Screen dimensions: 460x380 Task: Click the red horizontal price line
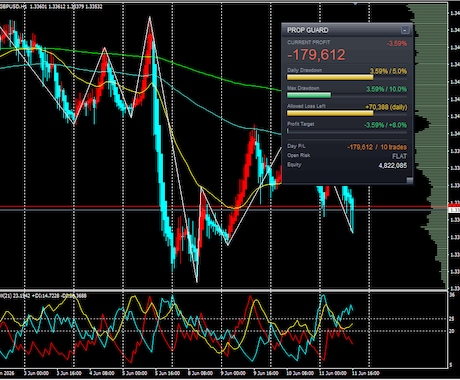[x=223, y=207]
